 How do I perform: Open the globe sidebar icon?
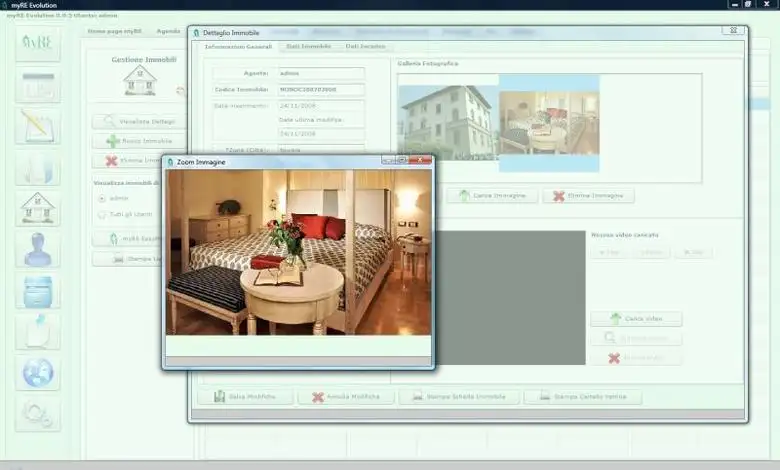coord(38,372)
